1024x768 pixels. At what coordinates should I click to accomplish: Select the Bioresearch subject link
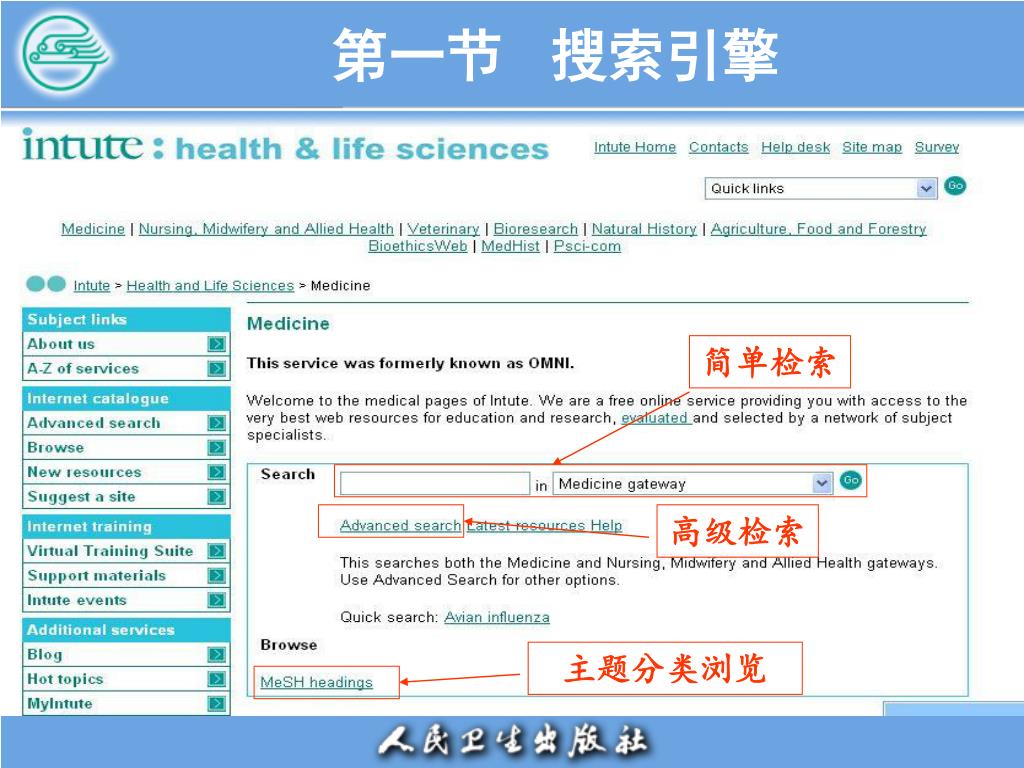[536, 229]
